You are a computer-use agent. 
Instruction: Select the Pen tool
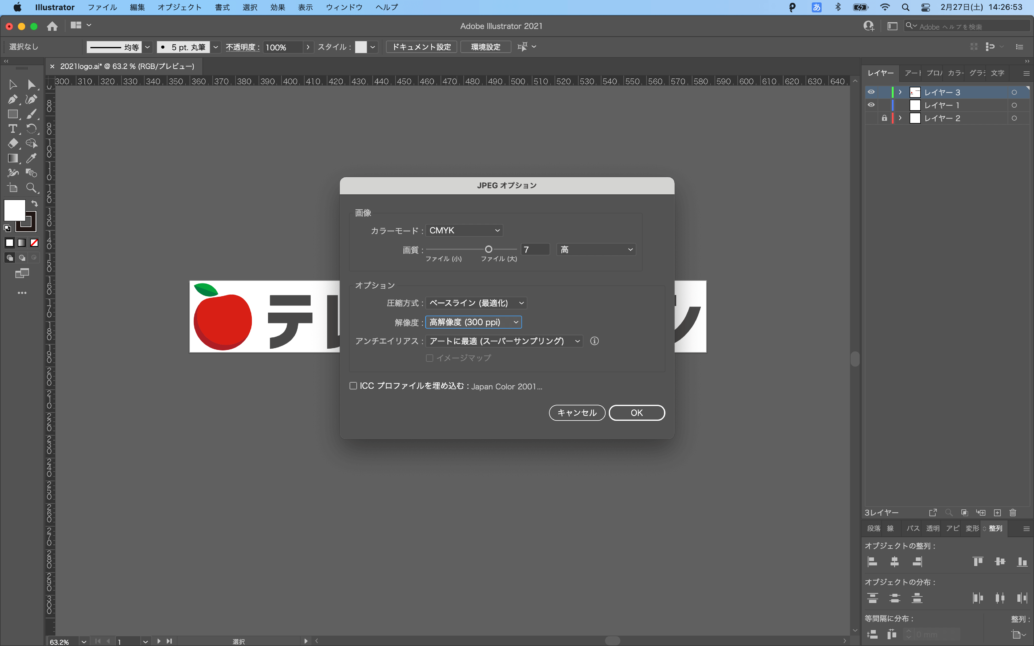[x=13, y=100]
